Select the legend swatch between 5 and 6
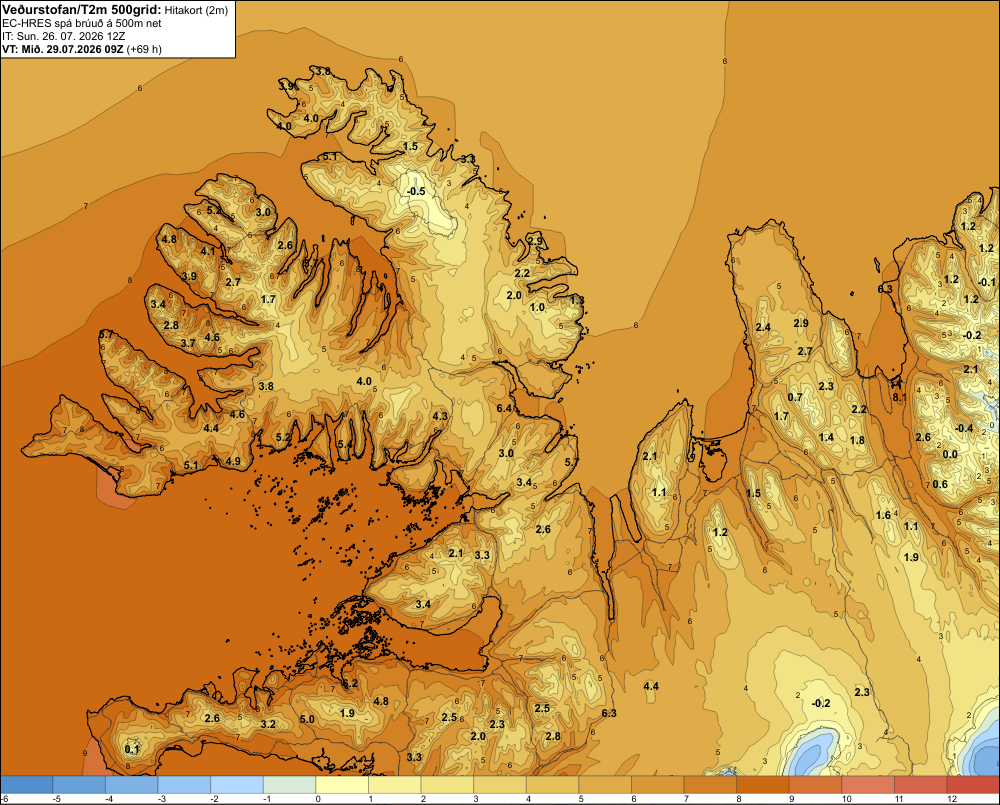The height and width of the screenshot is (805, 1000). tap(605, 785)
